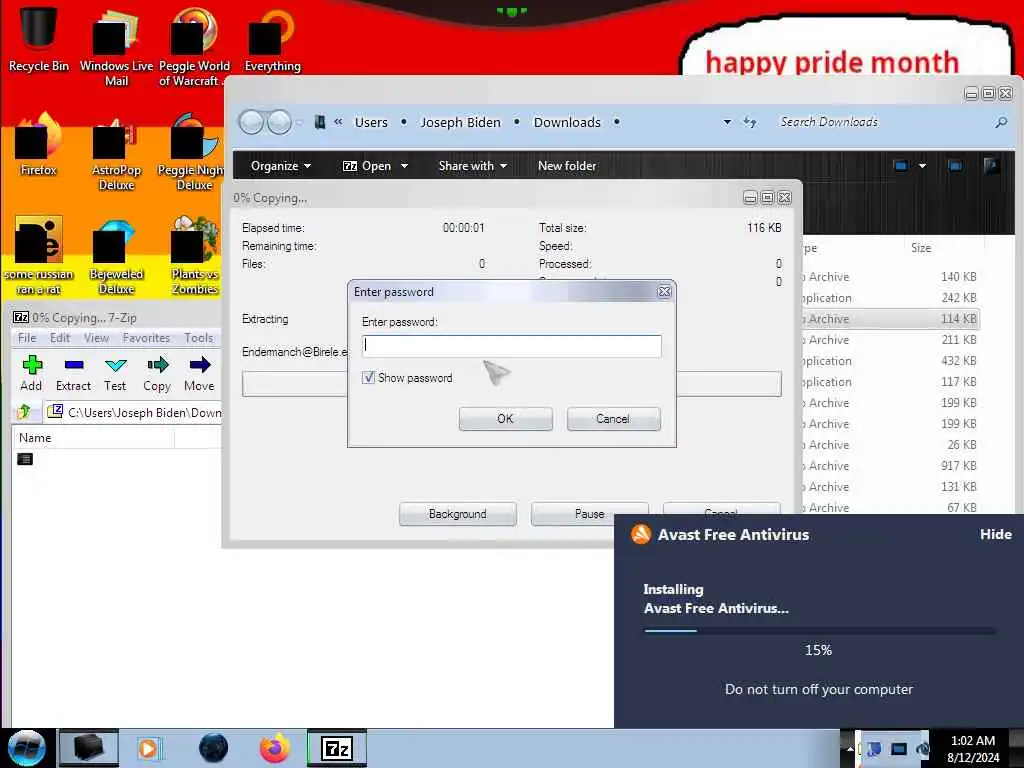Open Firefox from the taskbar
Image resolution: width=1024 pixels, height=768 pixels.
coord(275,748)
